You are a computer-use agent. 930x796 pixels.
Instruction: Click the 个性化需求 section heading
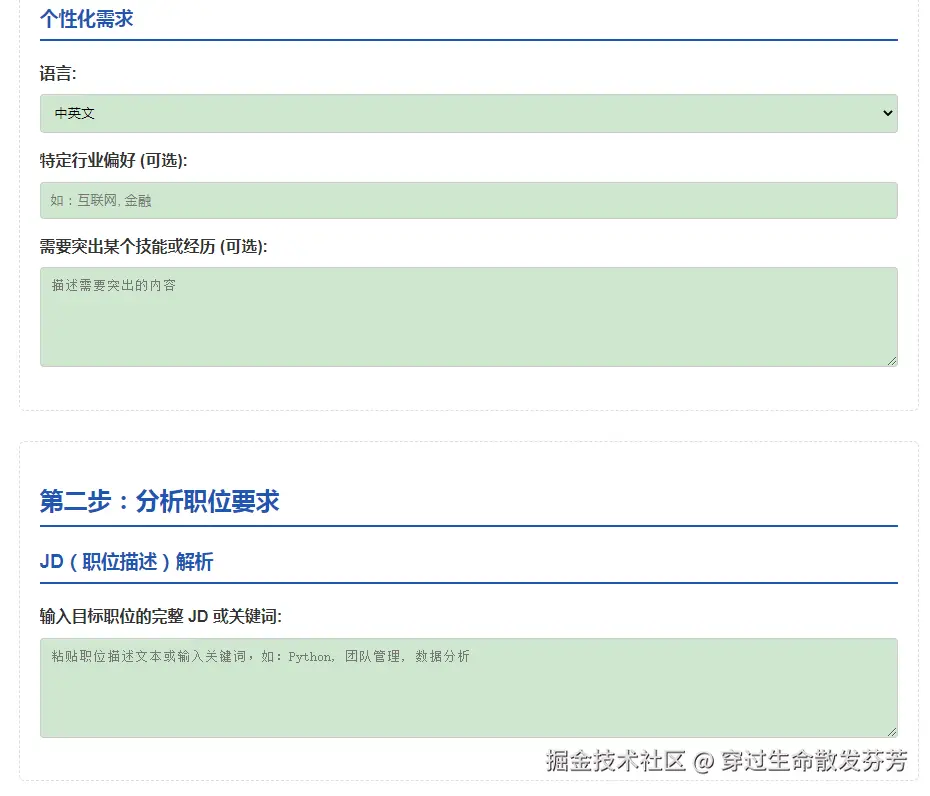(85, 19)
